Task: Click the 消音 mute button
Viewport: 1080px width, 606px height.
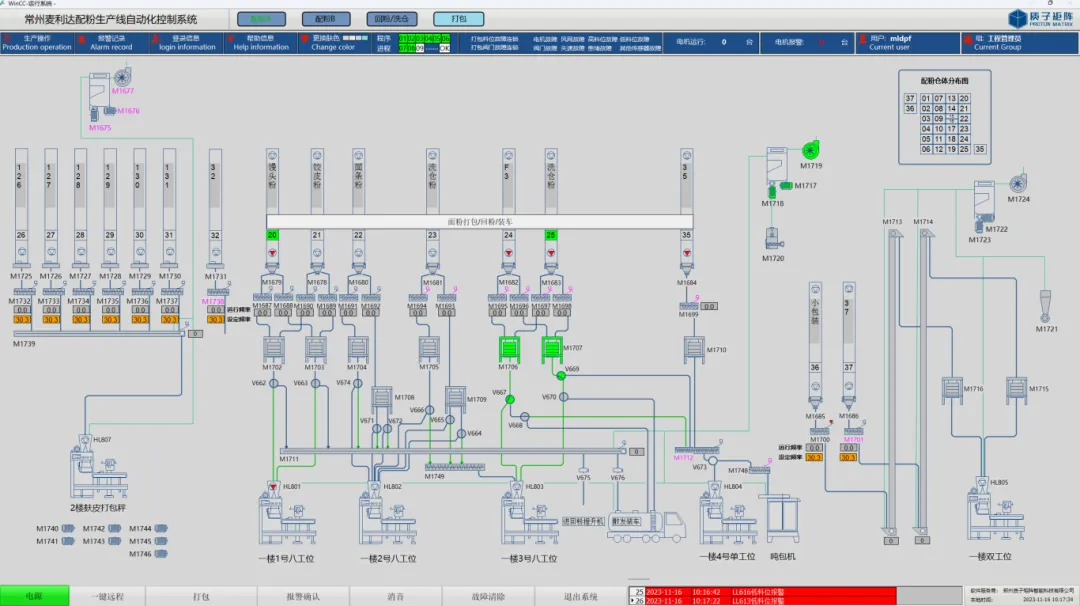Action: pyautogui.click(x=395, y=596)
